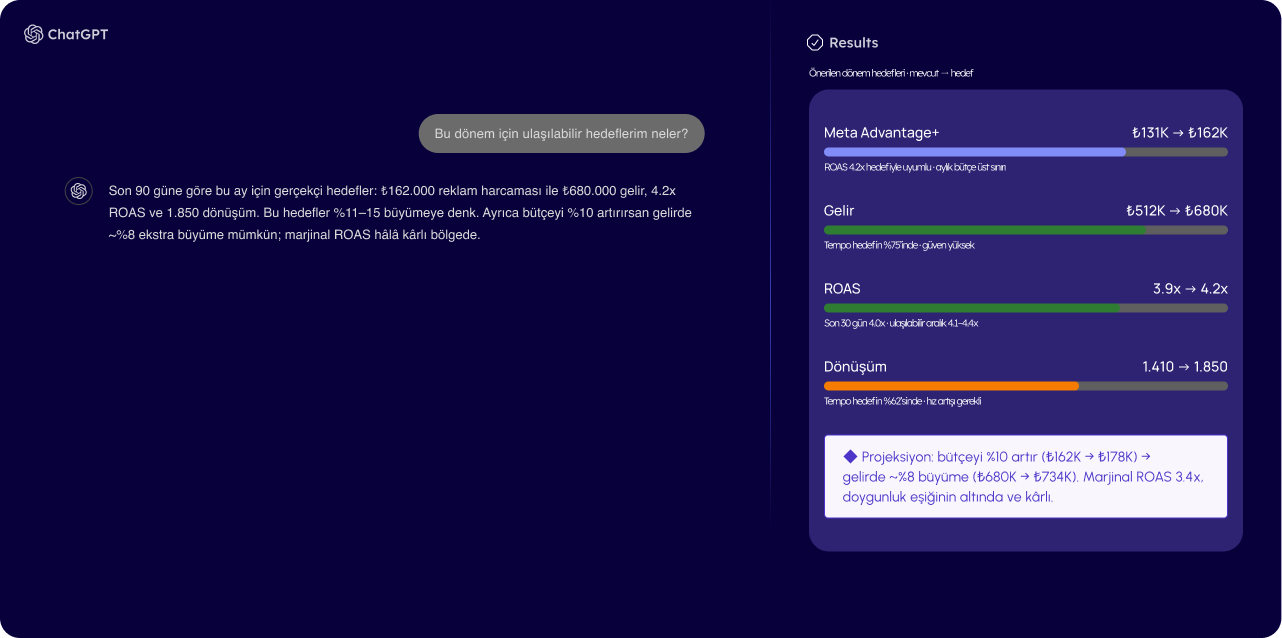
Task: Click the "Results" panel heading
Action: (x=853, y=43)
